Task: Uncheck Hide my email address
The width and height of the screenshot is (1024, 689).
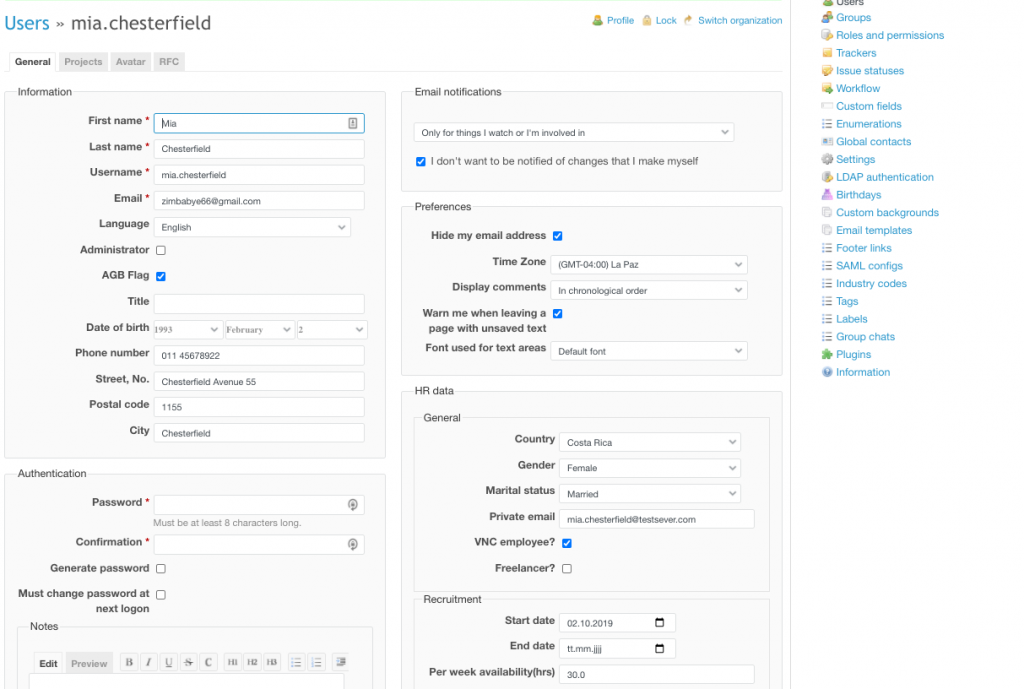Action: (x=558, y=236)
